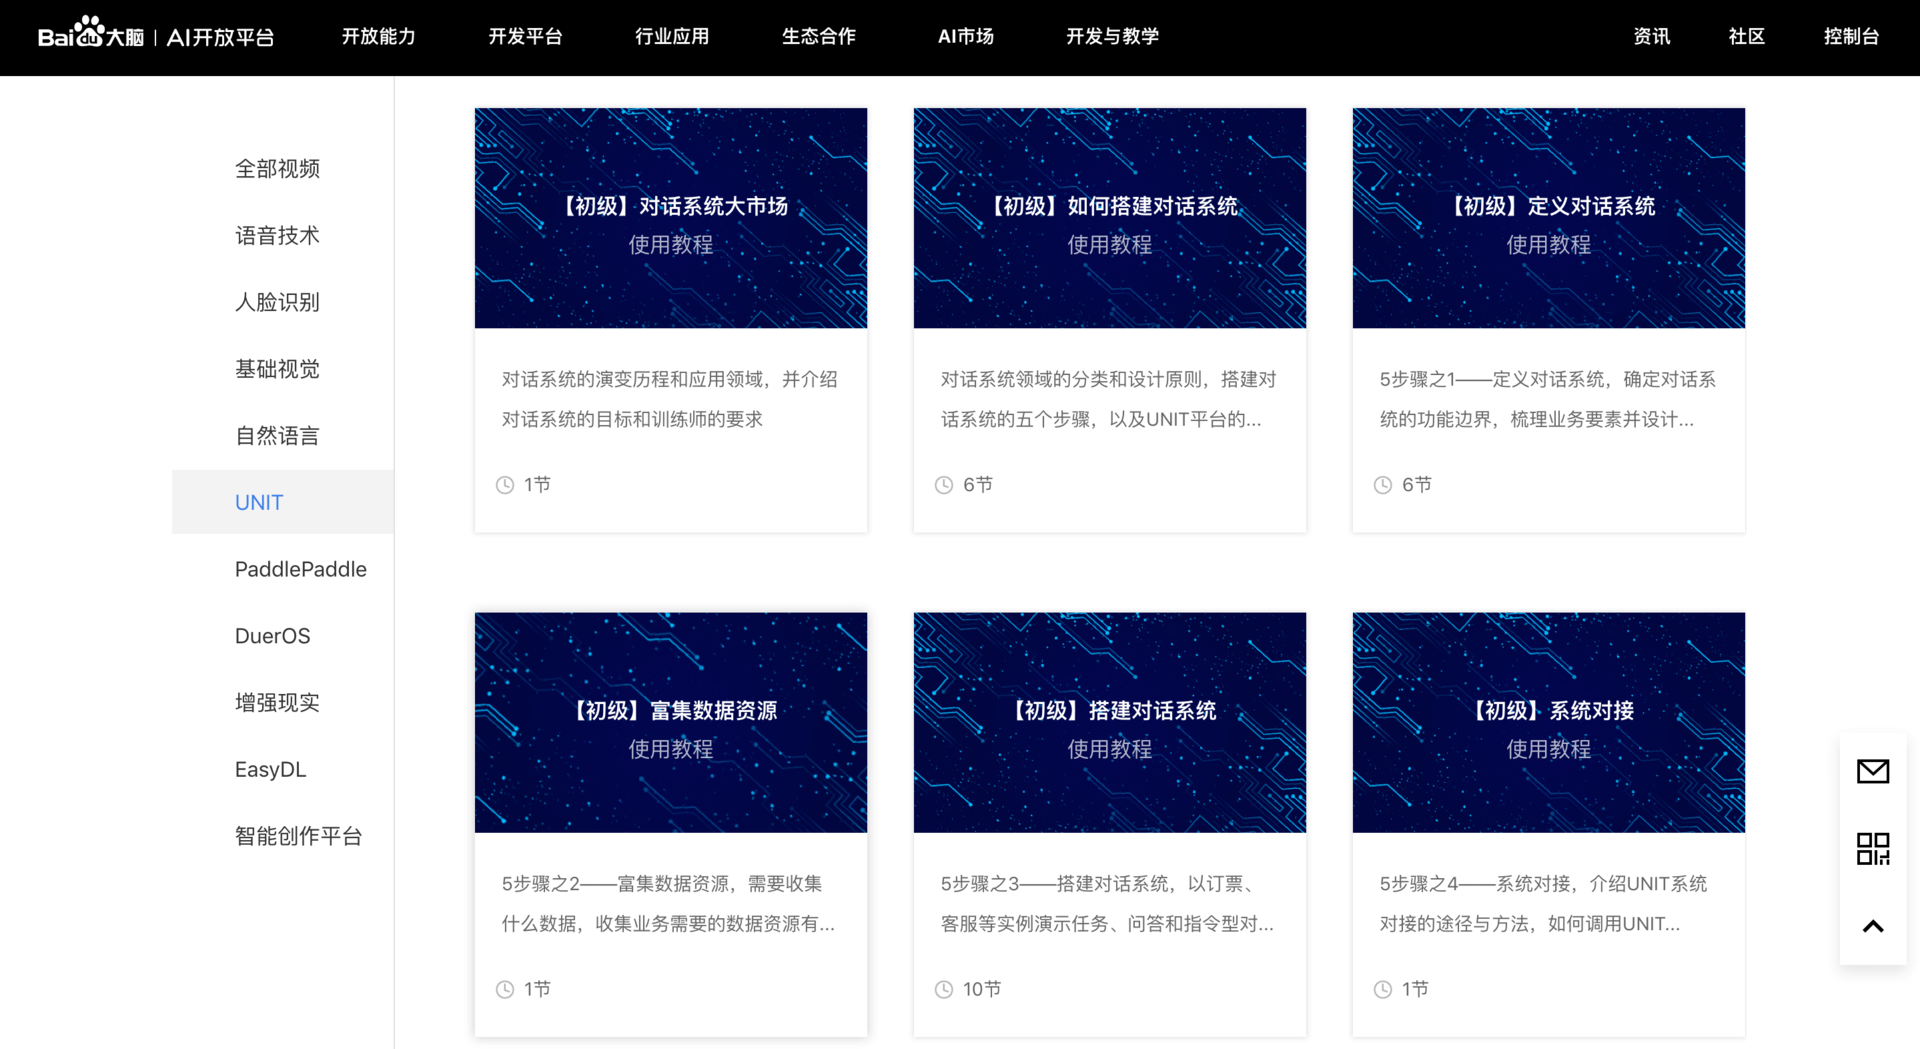Click clock icon beside 10节 lesson count
1920x1049 pixels.
click(x=944, y=989)
